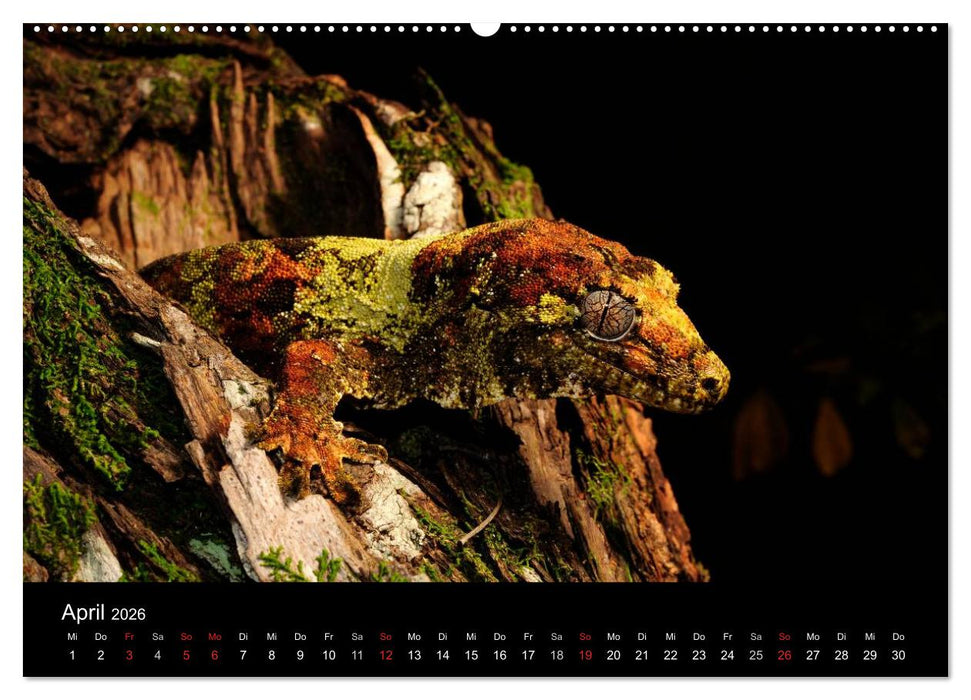Select the 'So' label above date 5

click(x=185, y=635)
